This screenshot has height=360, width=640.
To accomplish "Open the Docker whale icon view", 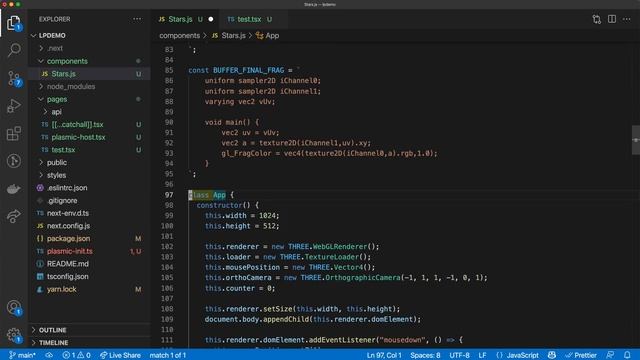I will click(x=14, y=189).
